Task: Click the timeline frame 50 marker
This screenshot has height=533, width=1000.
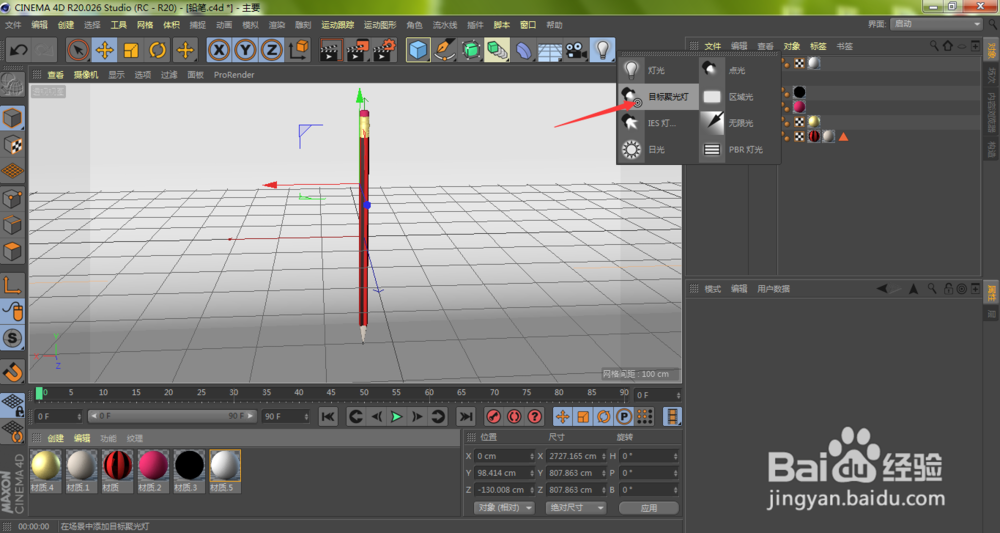Action: (x=364, y=393)
